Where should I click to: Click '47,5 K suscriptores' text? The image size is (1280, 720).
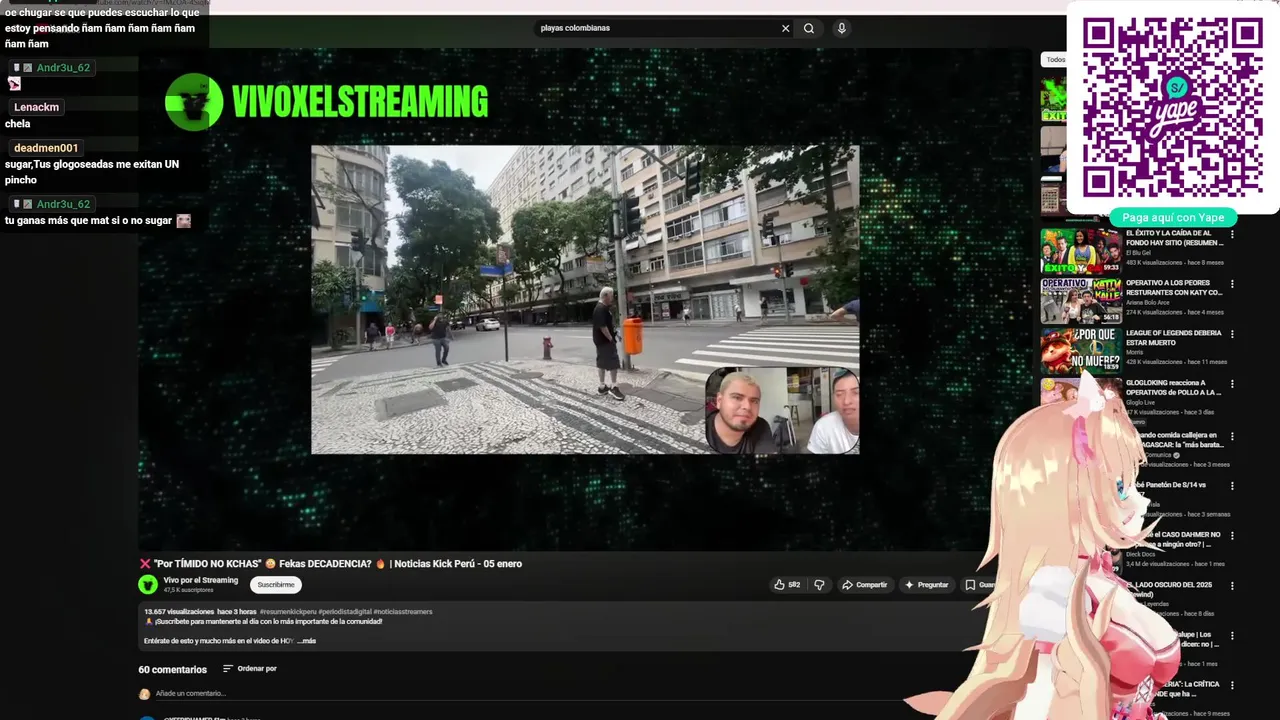tap(189, 591)
